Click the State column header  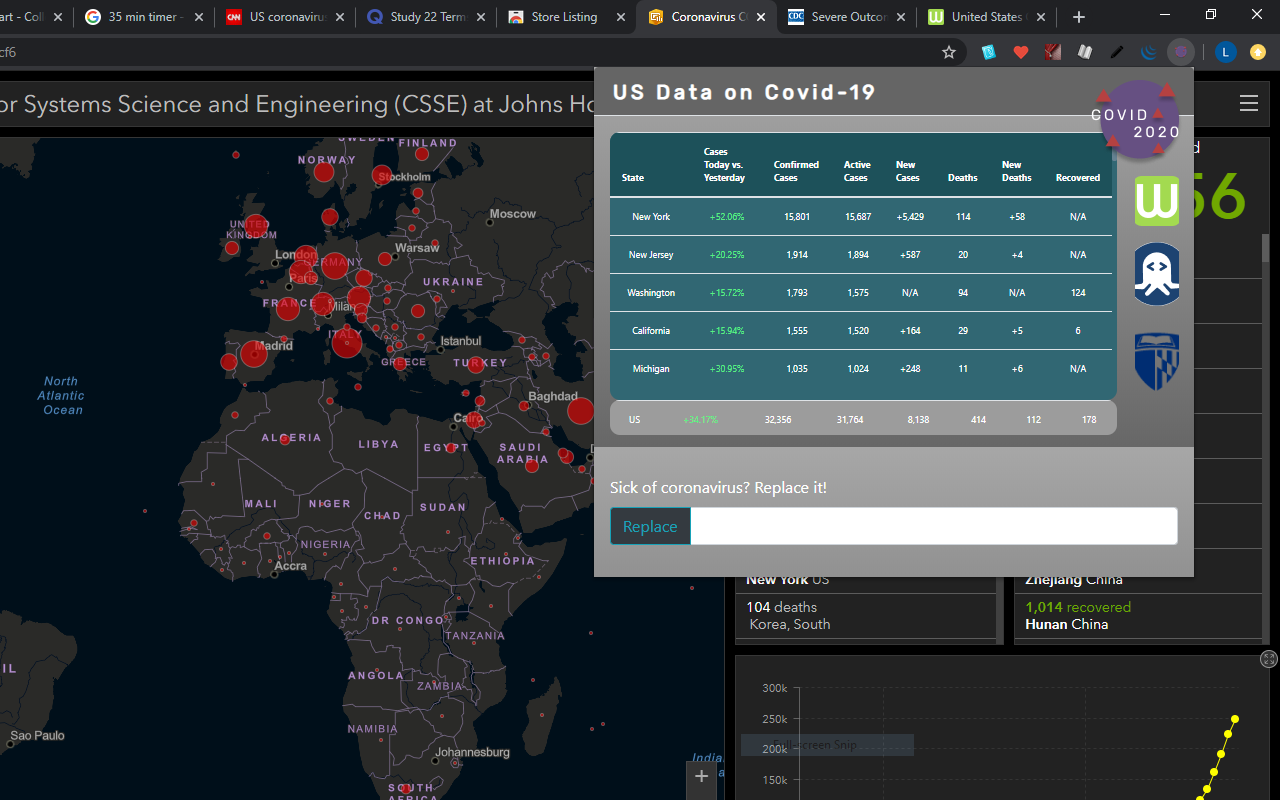click(x=633, y=178)
